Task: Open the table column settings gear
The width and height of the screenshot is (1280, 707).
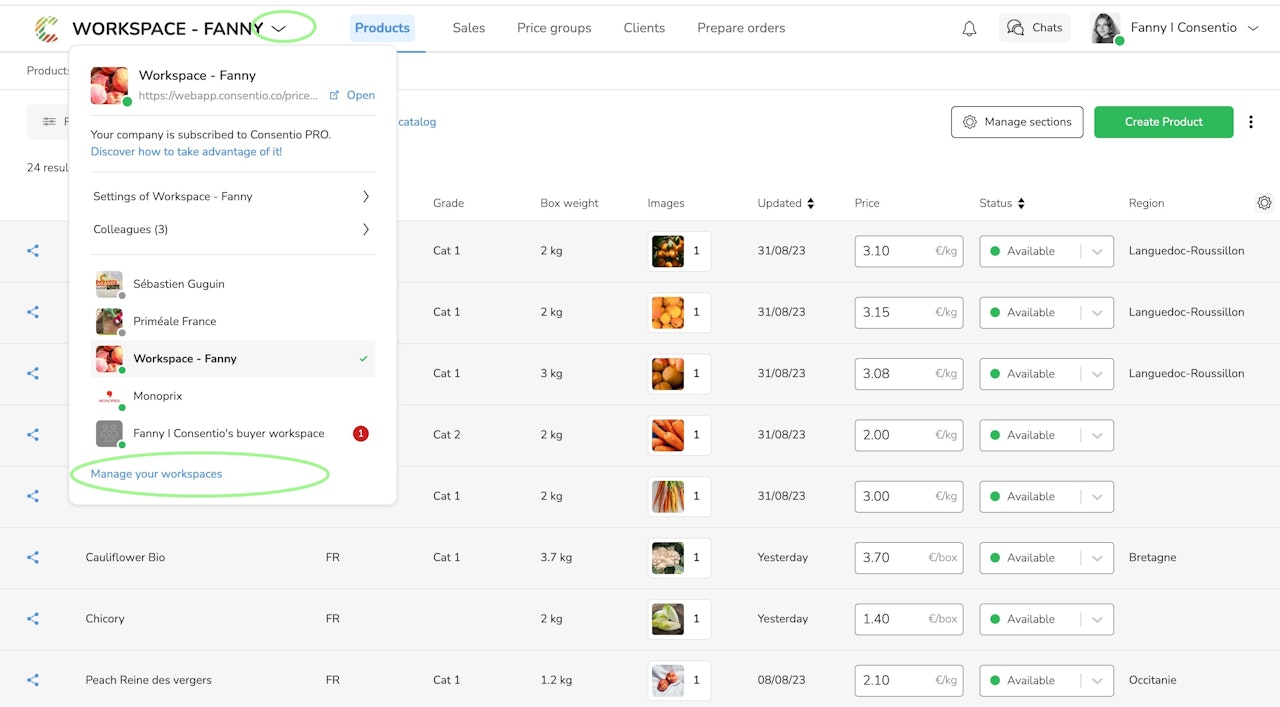Action: point(1264,203)
